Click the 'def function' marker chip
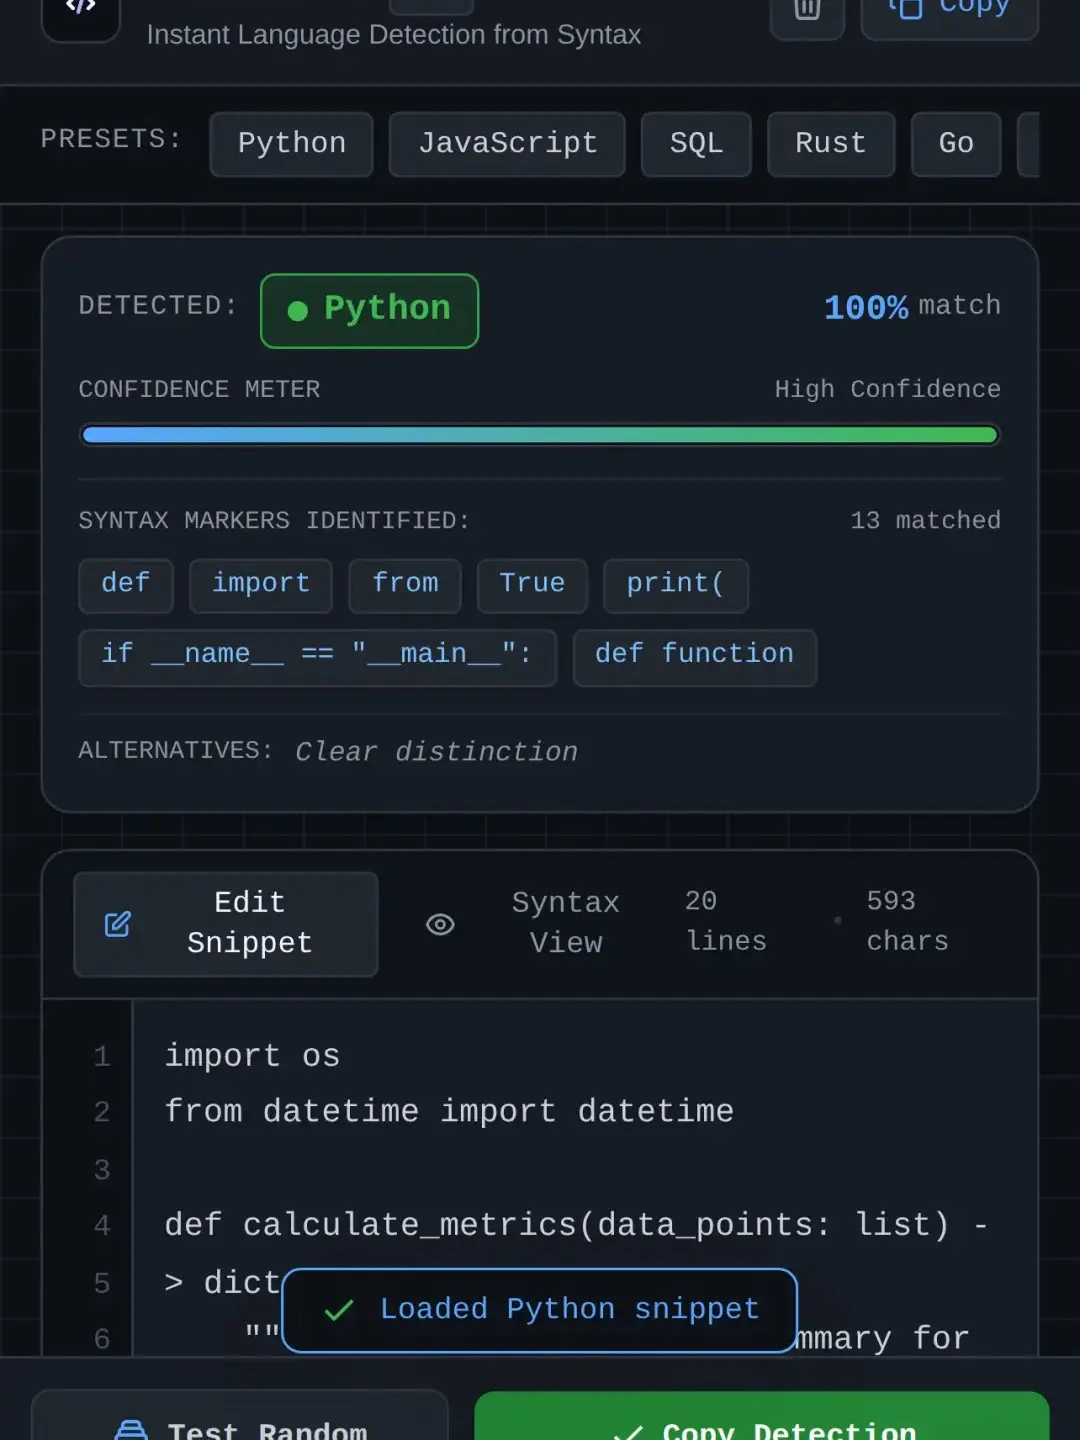The image size is (1080, 1440). point(695,657)
